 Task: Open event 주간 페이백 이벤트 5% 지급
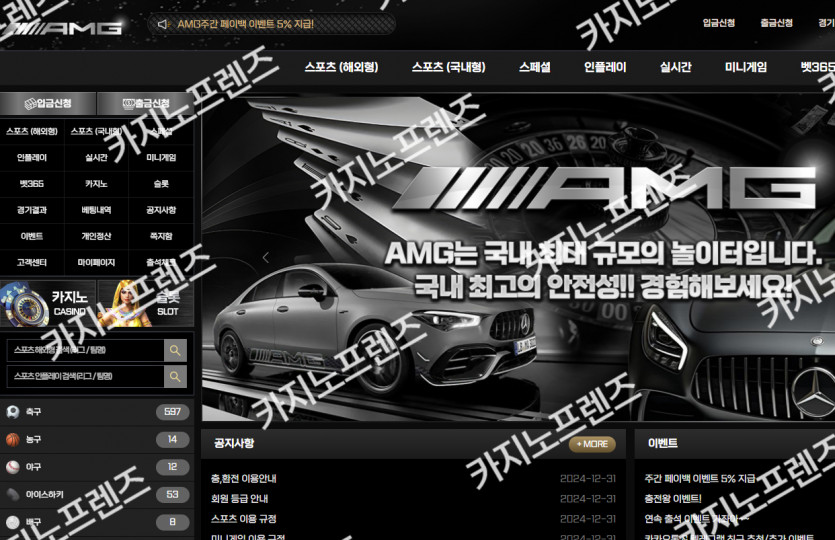[x=700, y=478]
